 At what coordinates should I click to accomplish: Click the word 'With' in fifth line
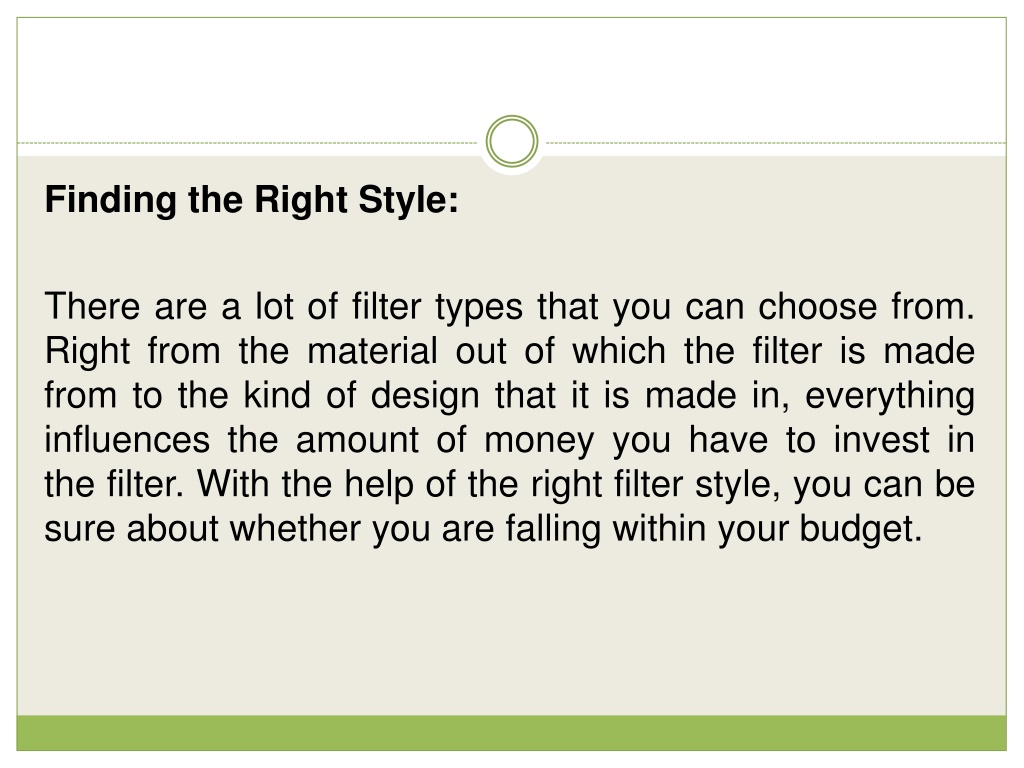click(233, 484)
